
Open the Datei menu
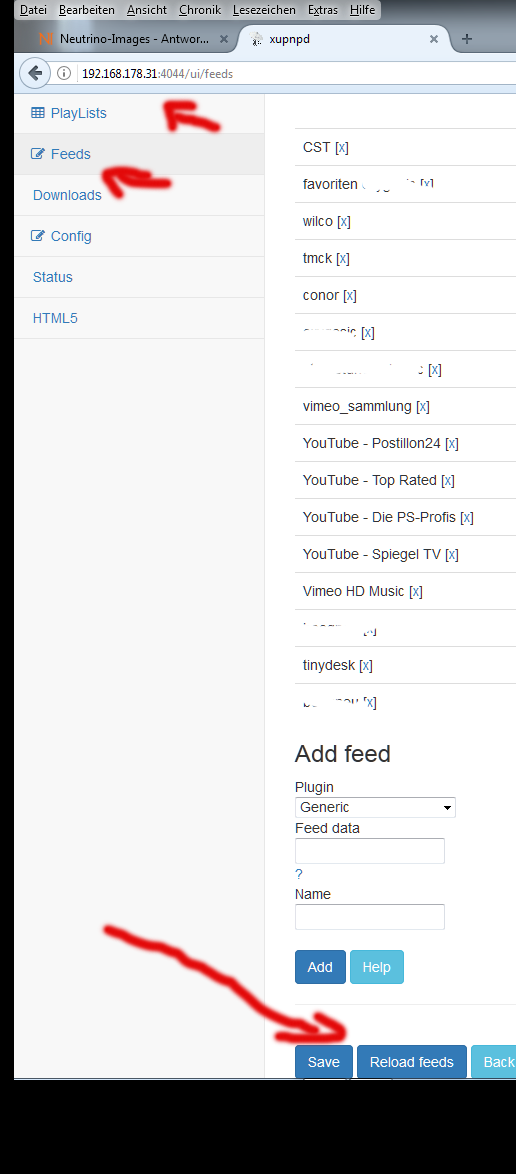(x=33, y=10)
